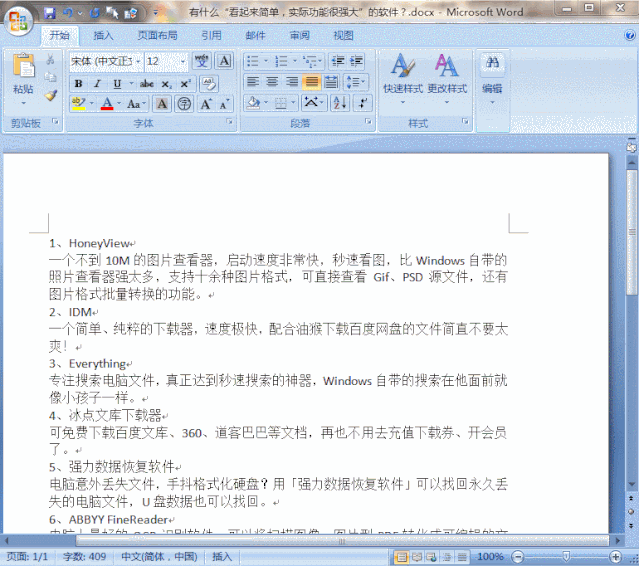The height and width of the screenshot is (566, 639).
Task: Zoom out with the minus button
Action: tap(518, 556)
